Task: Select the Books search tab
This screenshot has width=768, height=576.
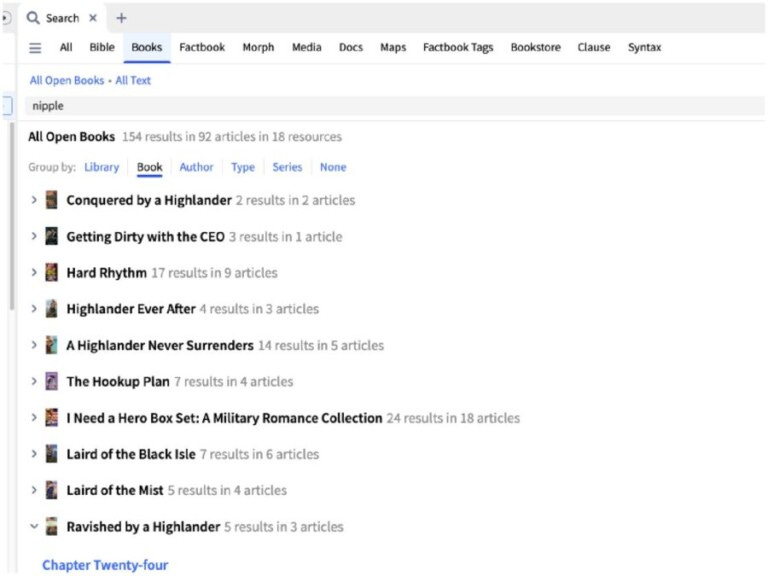Action: click(146, 48)
